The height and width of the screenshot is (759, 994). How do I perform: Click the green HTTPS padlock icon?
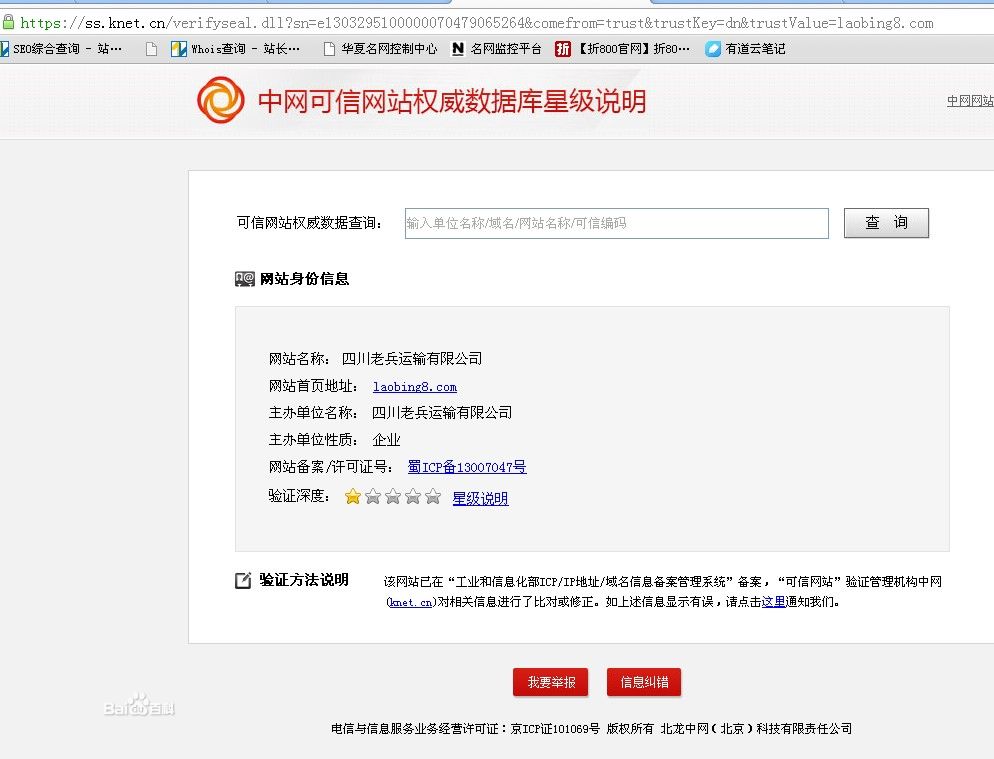8,21
